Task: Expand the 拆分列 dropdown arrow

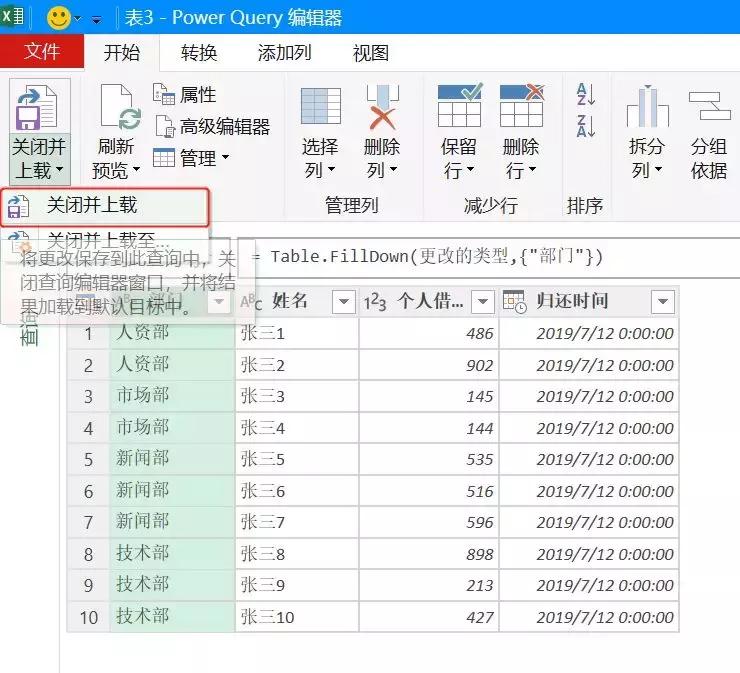Action: (x=659, y=169)
